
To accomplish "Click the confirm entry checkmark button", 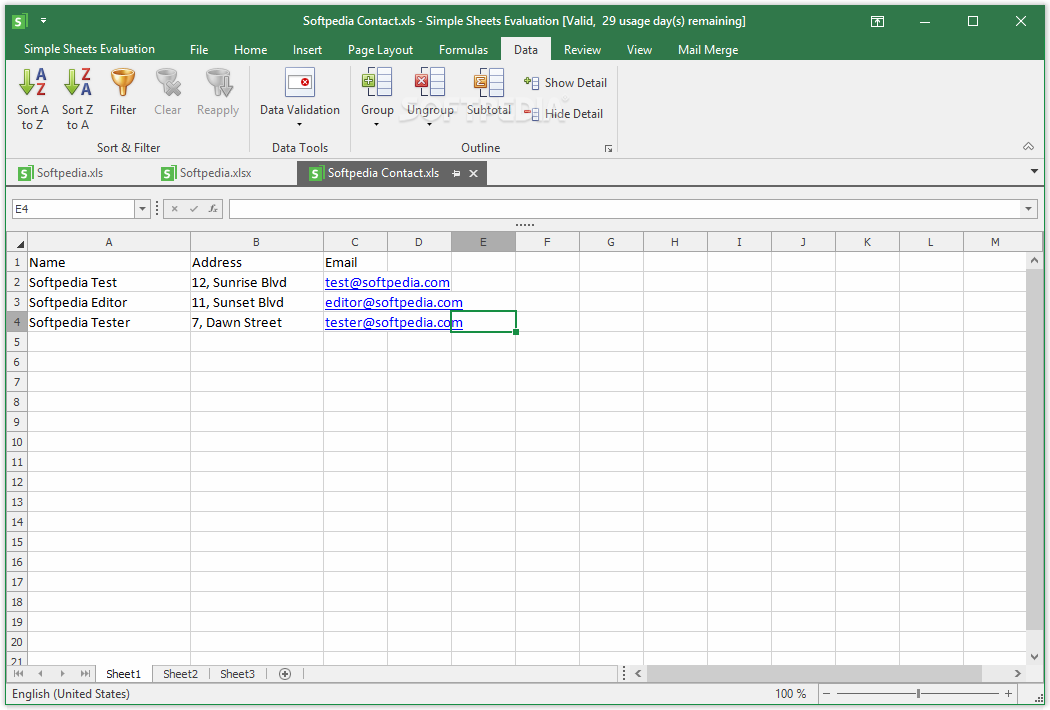I will (194, 209).
